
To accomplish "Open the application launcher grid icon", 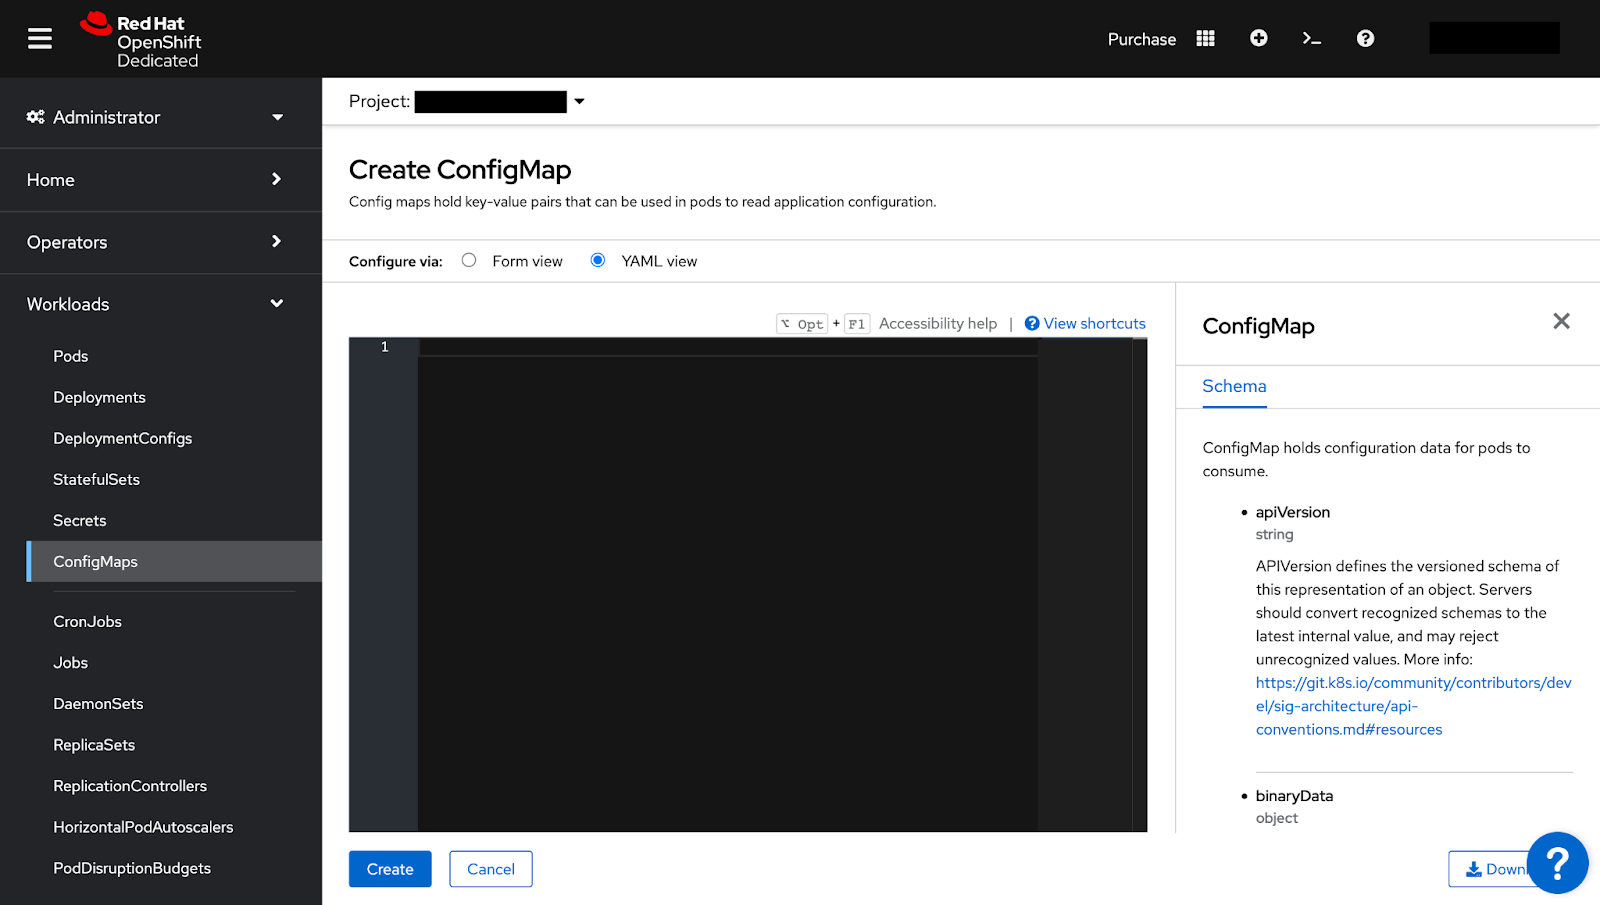I will 1205,38.
